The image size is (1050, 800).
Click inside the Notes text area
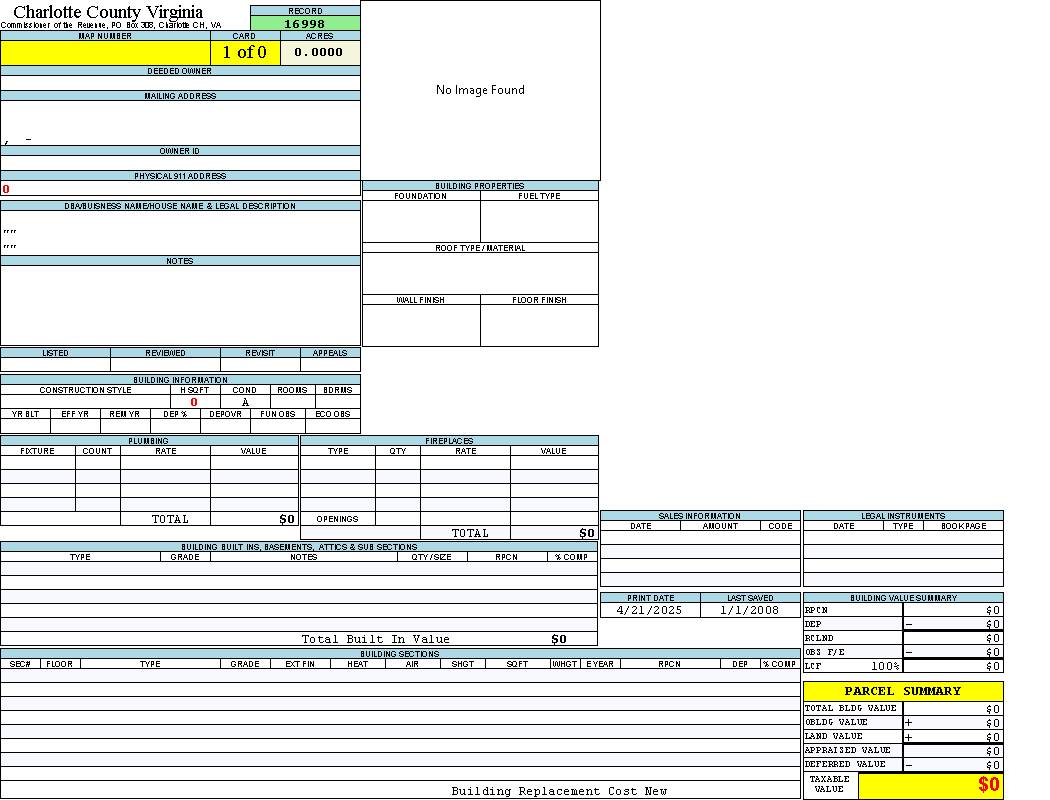pos(180,305)
